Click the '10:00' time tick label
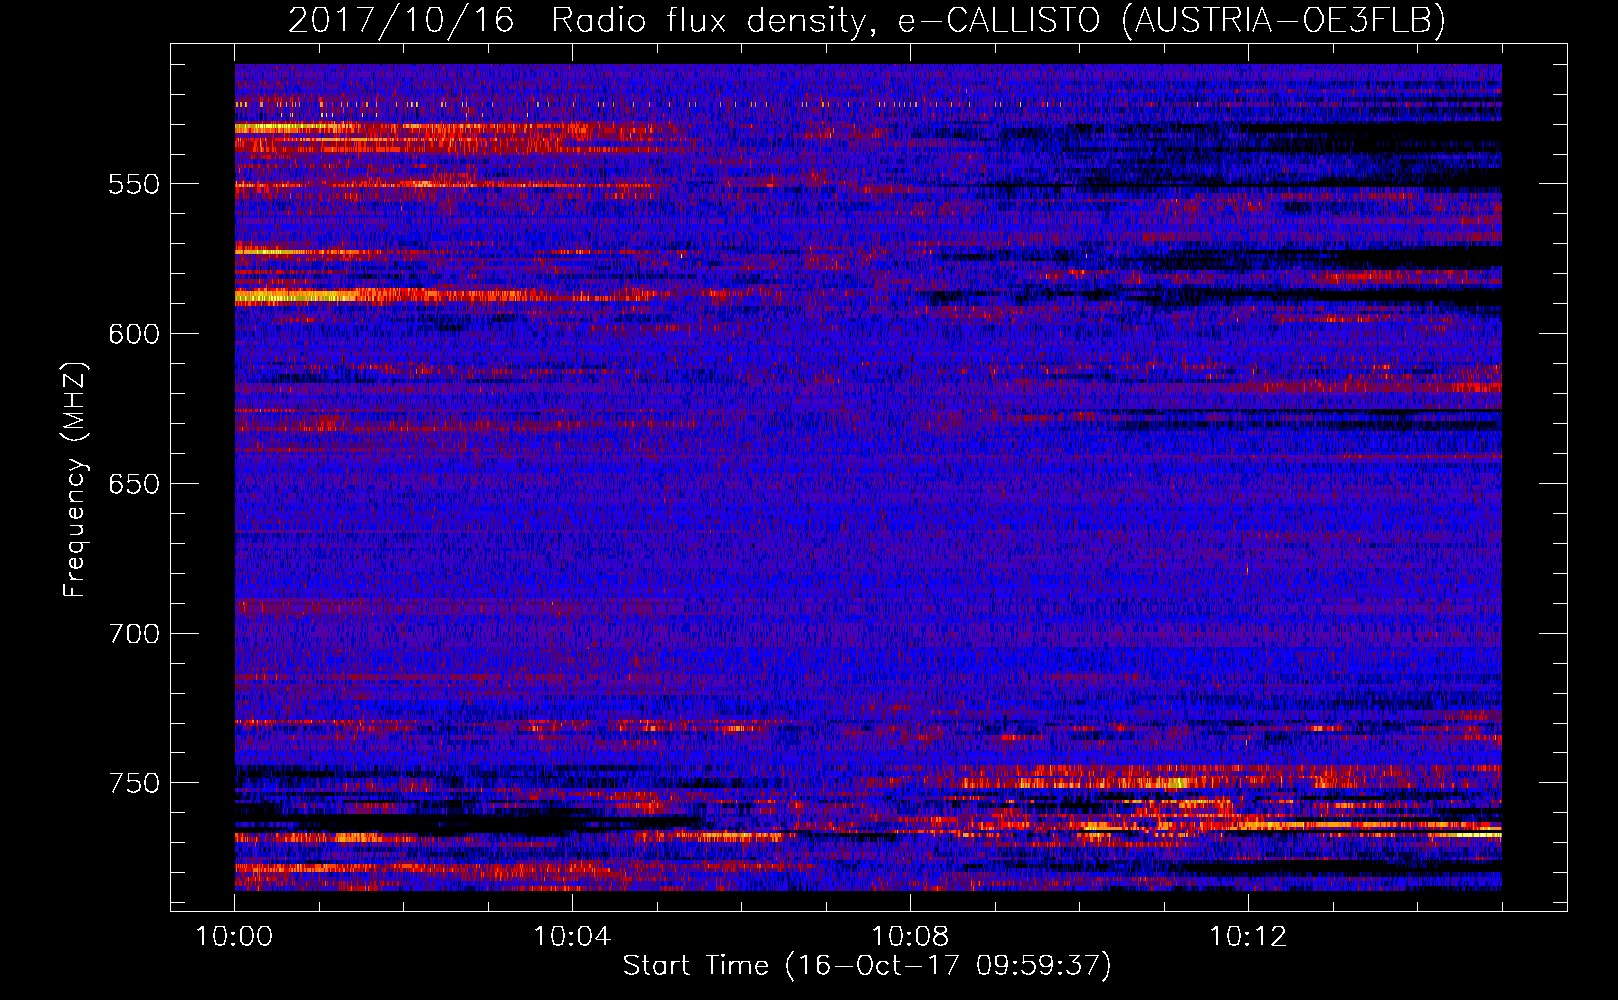Viewport: 1618px width, 1000px height. click(x=234, y=936)
